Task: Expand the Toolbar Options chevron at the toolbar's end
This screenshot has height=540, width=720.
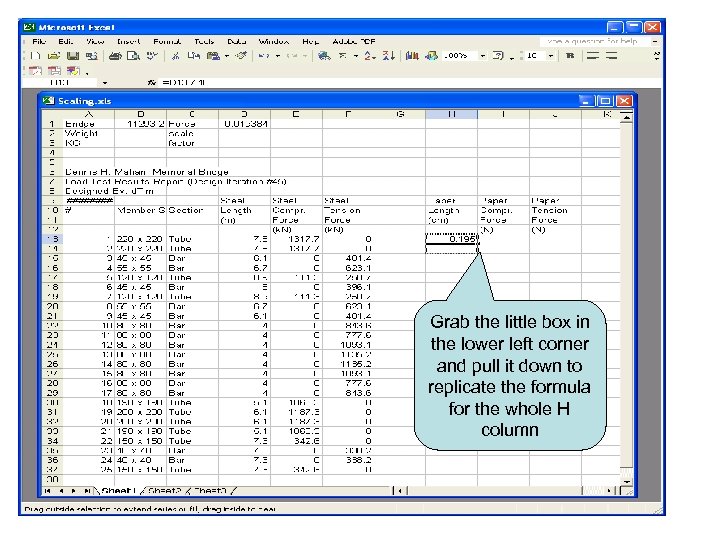Action: (x=657, y=56)
